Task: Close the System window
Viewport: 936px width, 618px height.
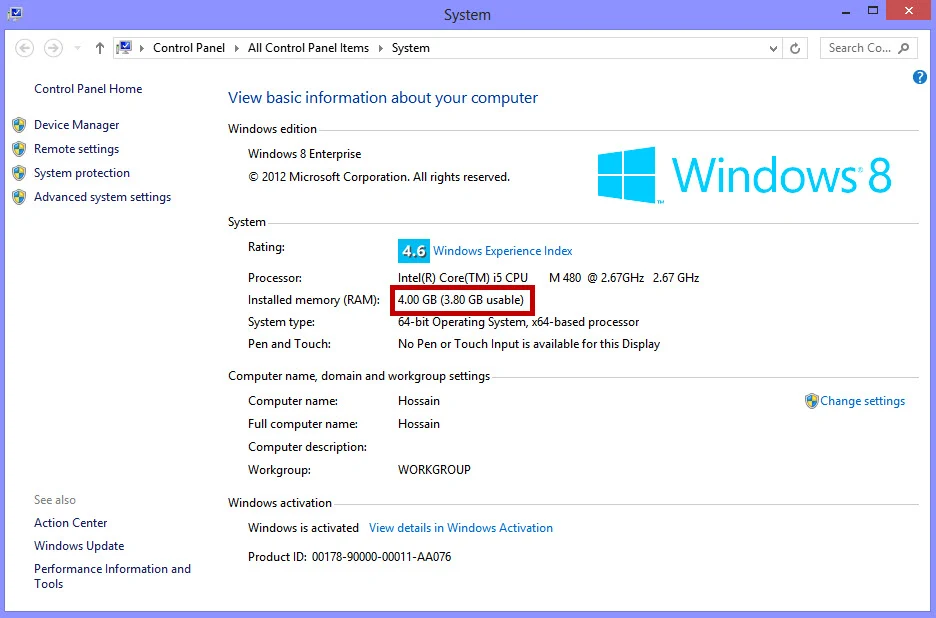Action: pyautogui.click(x=909, y=10)
